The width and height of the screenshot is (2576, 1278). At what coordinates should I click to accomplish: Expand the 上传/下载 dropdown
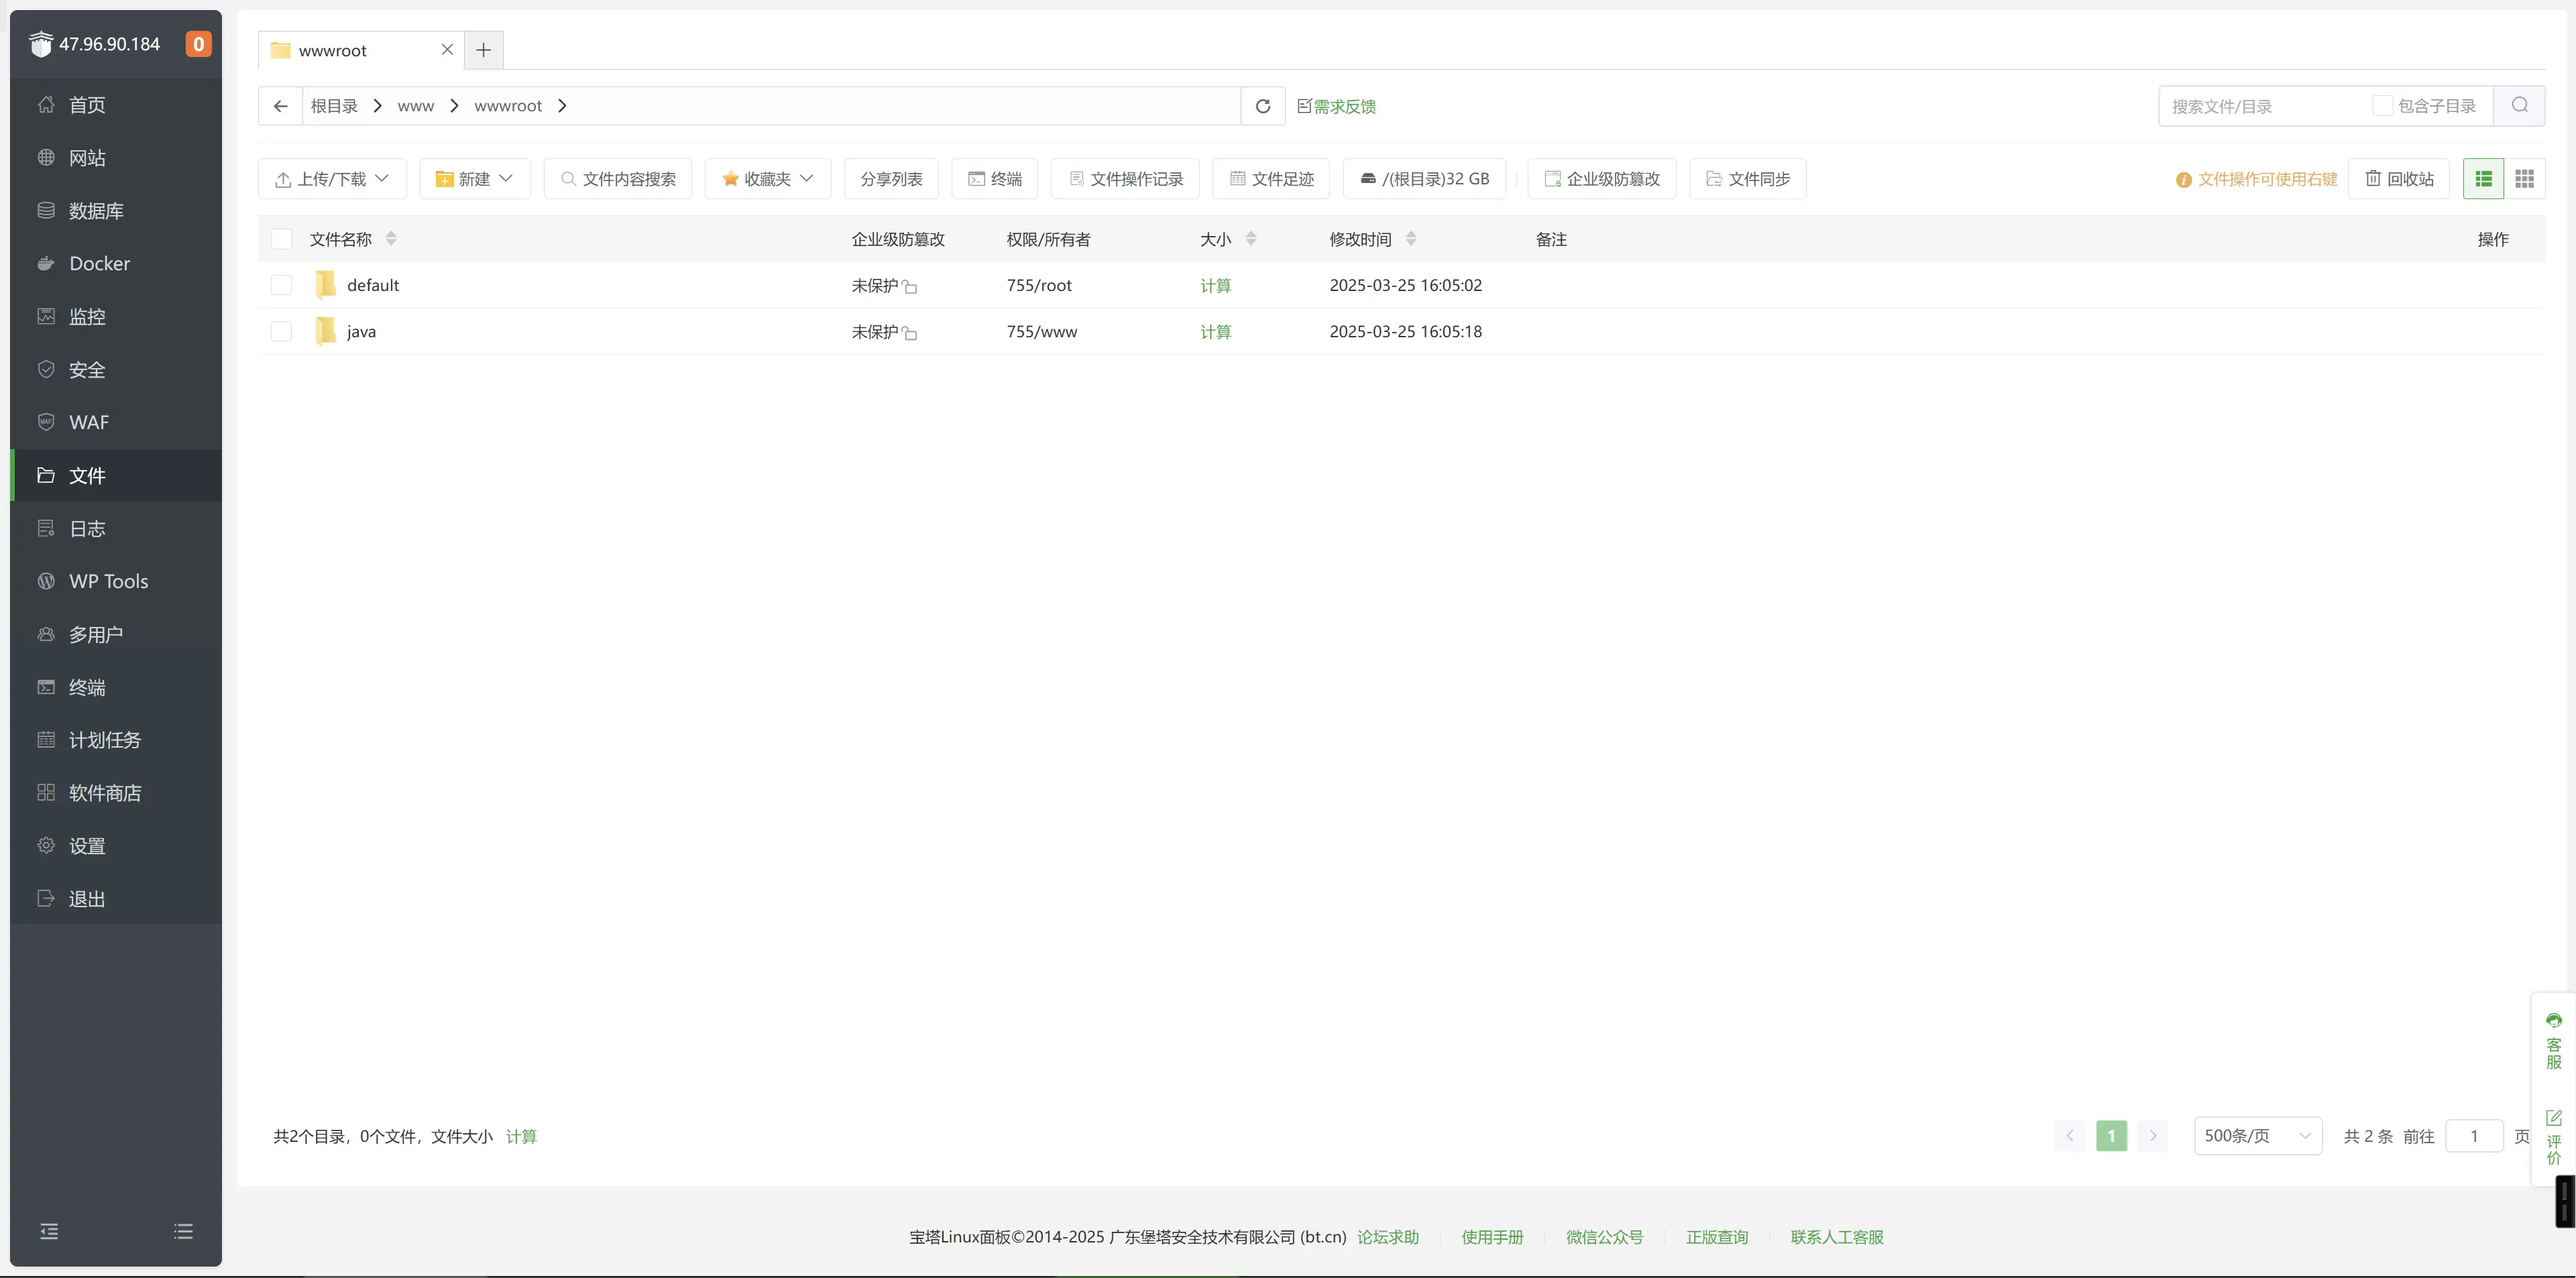click(x=333, y=179)
